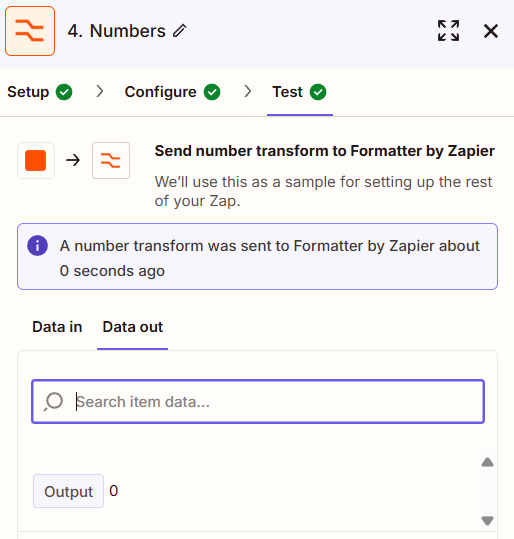Click the orange square trigger icon

coord(36,161)
